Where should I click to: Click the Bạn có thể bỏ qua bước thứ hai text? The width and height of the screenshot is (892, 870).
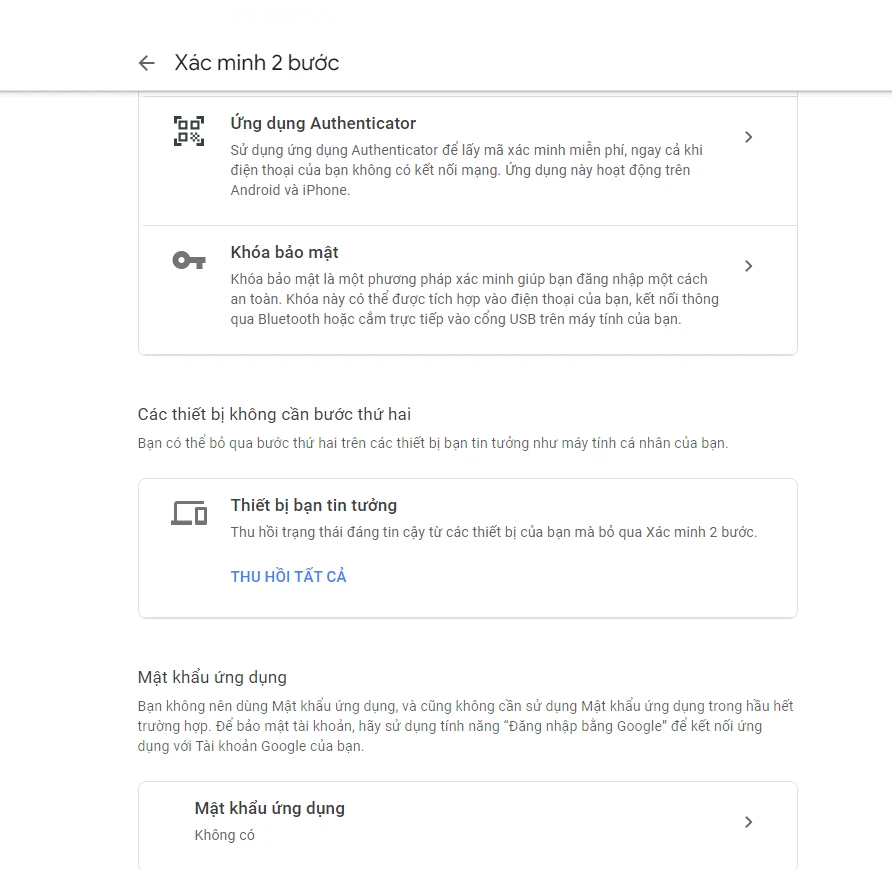point(433,443)
